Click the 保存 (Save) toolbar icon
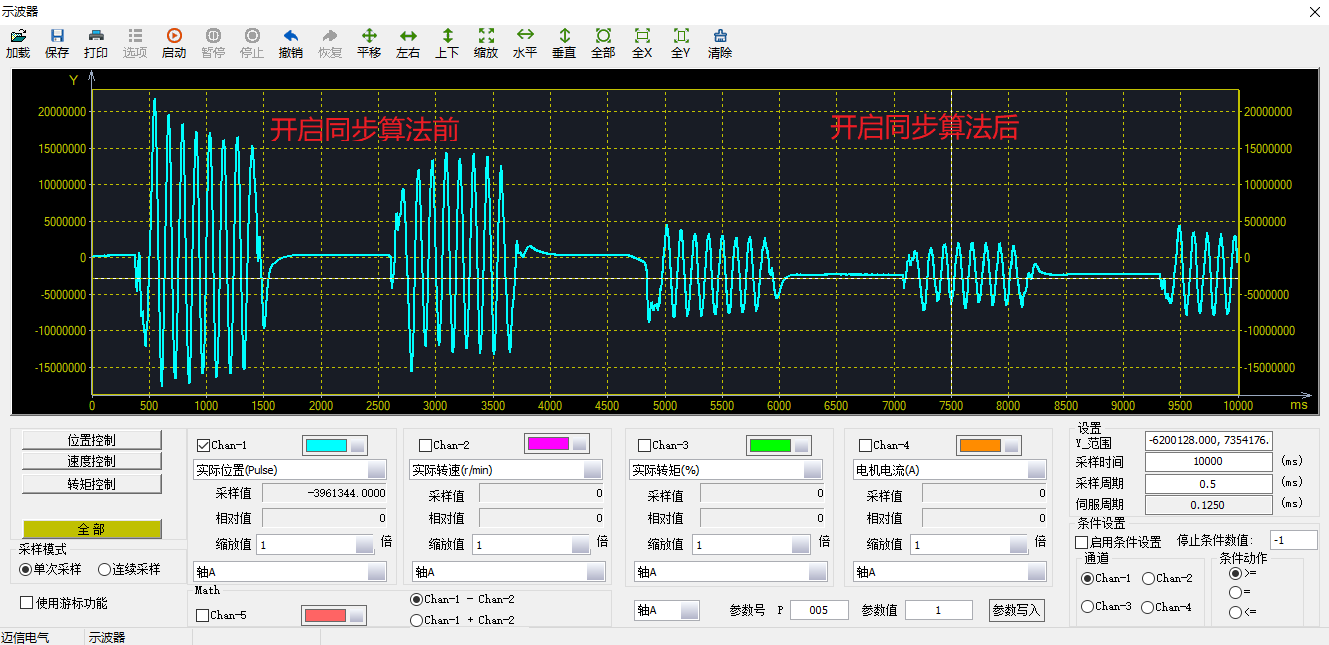 (x=57, y=36)
